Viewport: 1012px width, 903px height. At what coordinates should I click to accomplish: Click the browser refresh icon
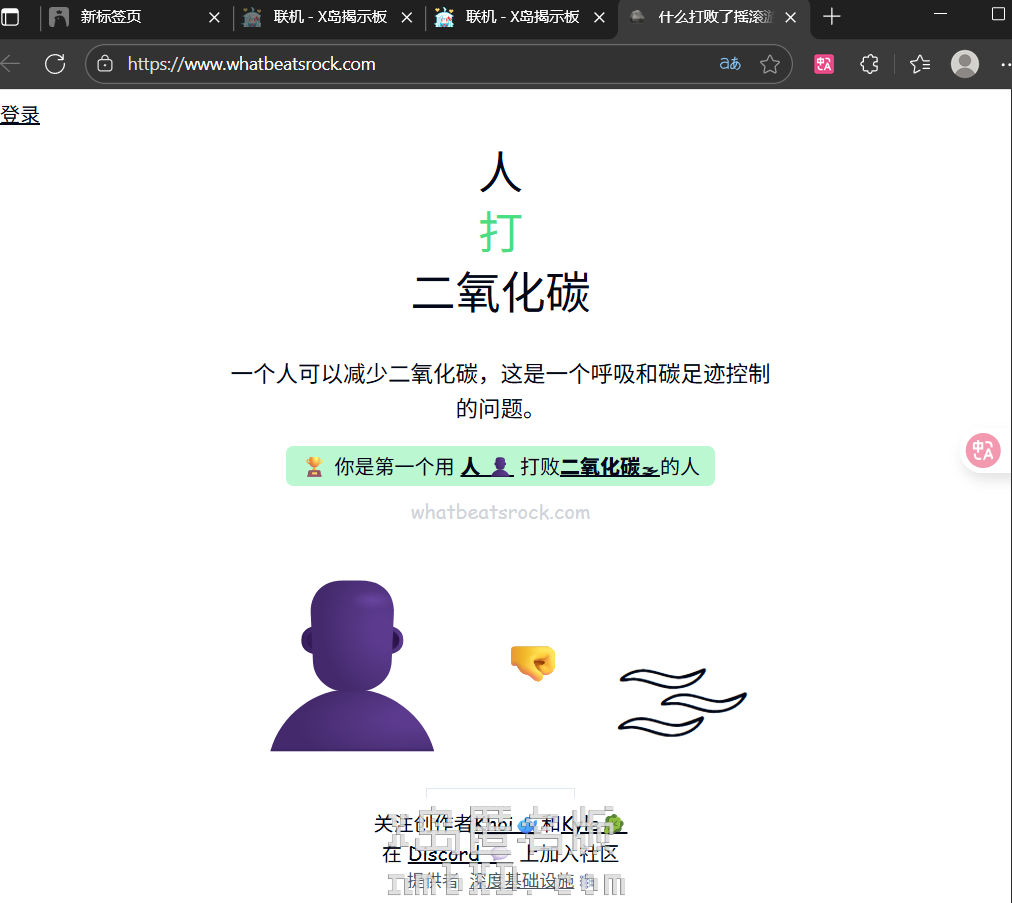tap(55, 64)
